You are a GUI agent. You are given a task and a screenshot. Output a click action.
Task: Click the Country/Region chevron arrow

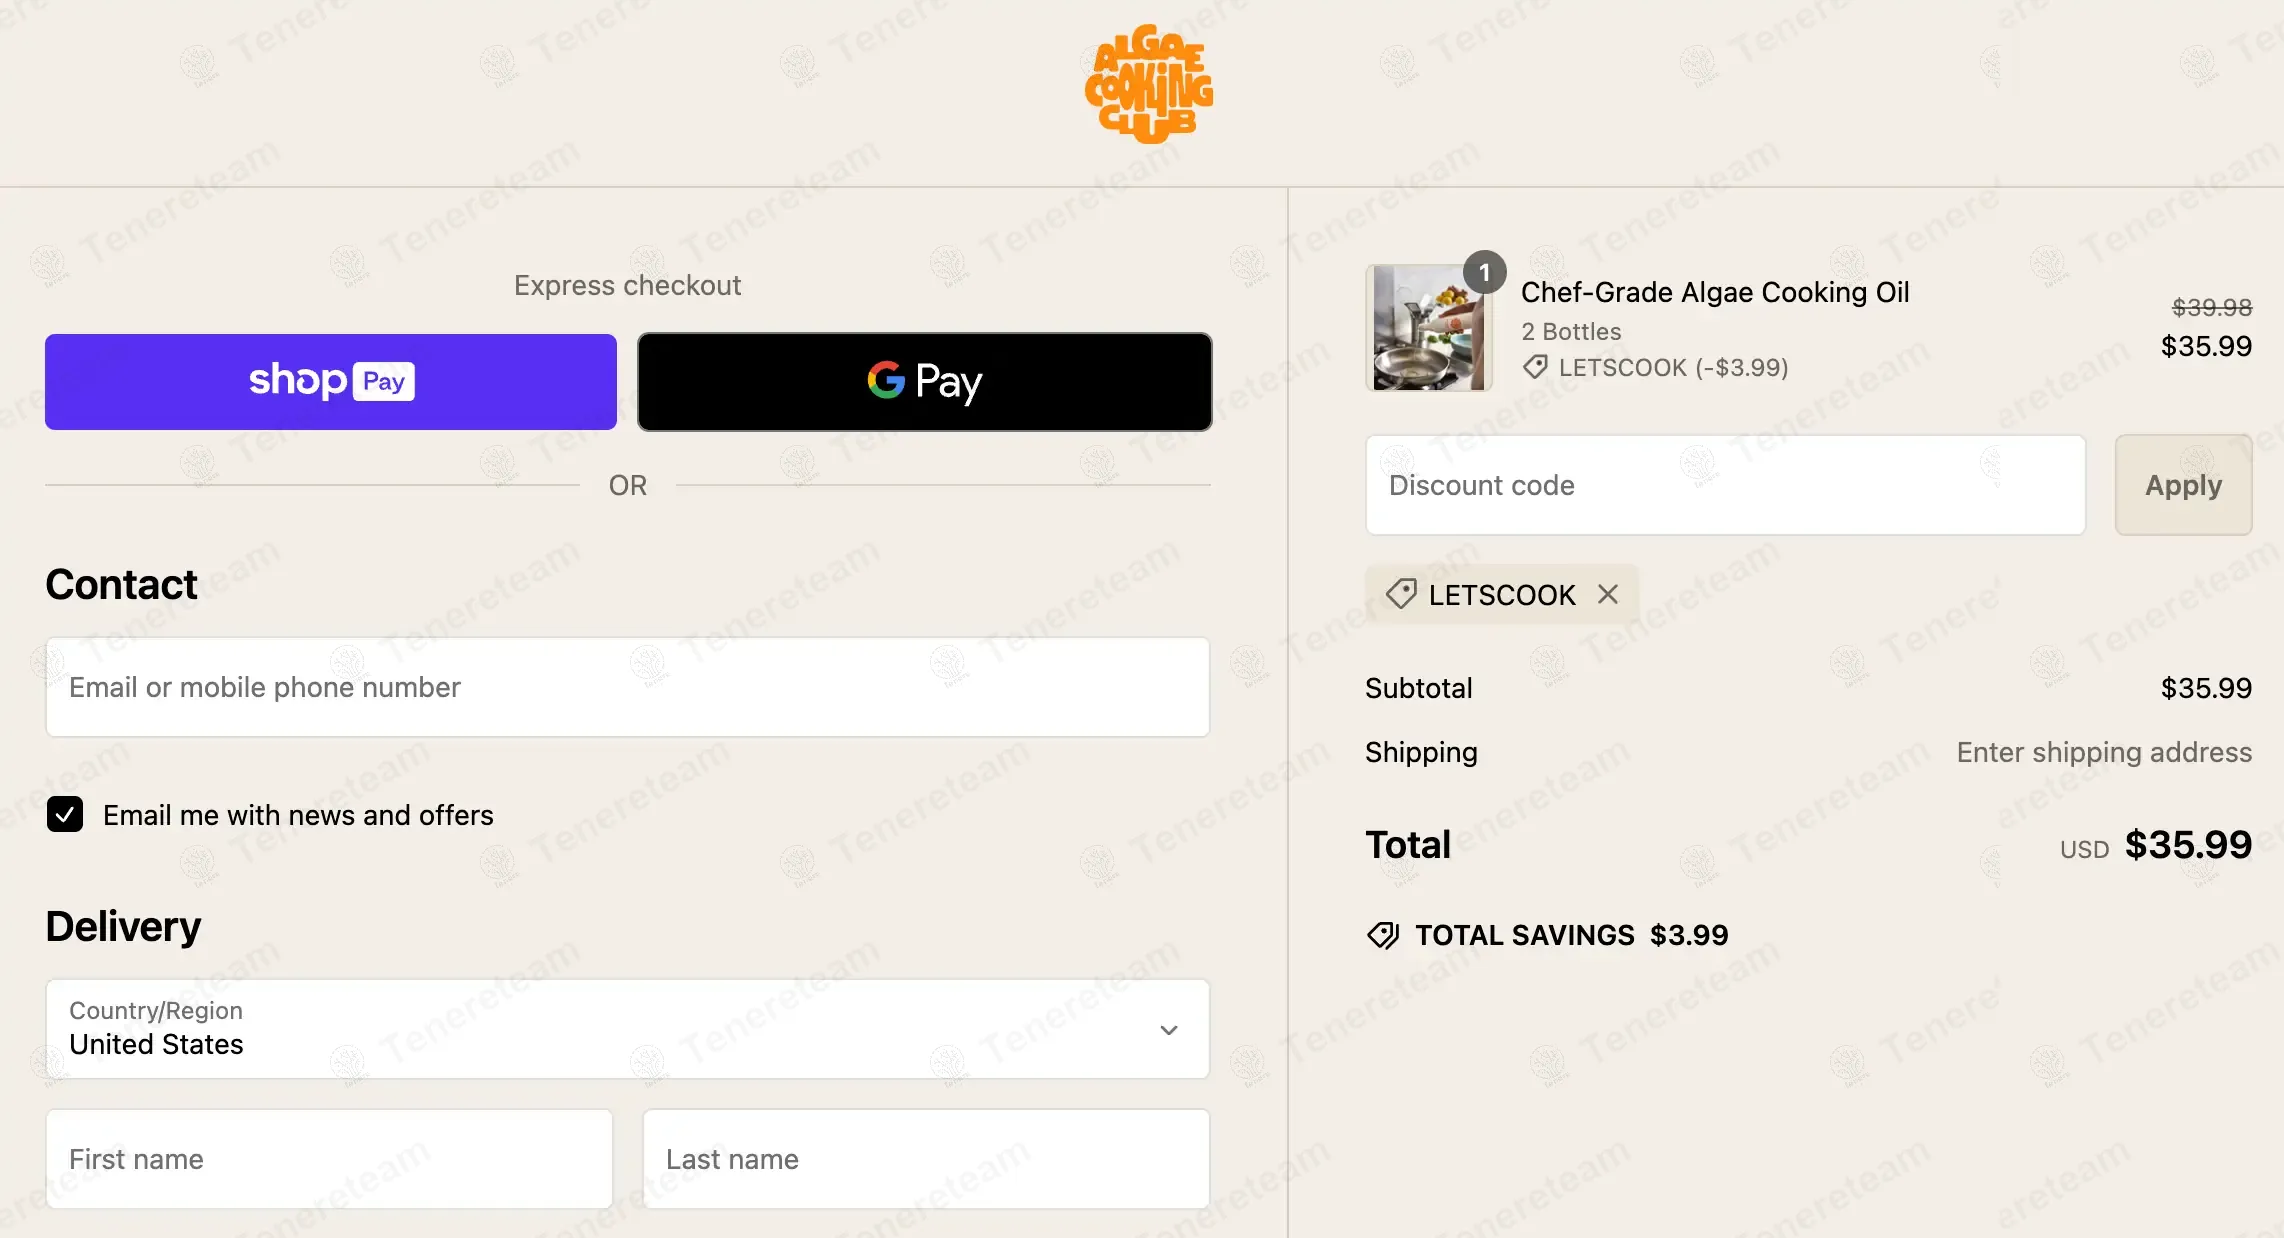(x=1168, y=1029)
